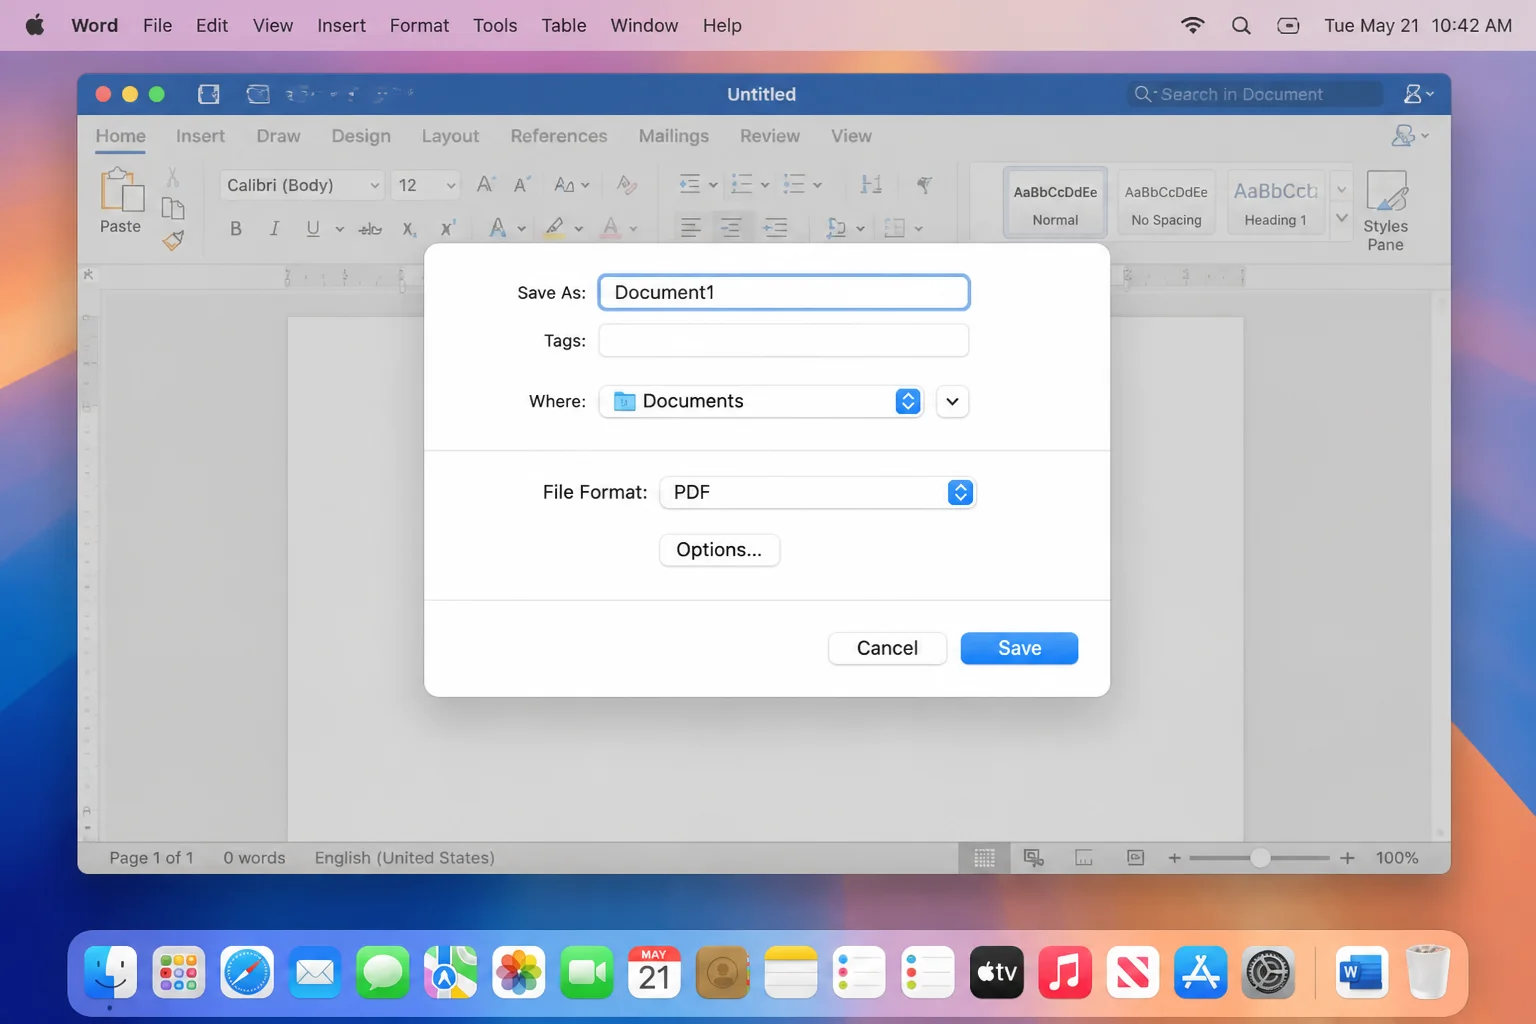Open the PDF Options... button

click(x=719, y=549)
